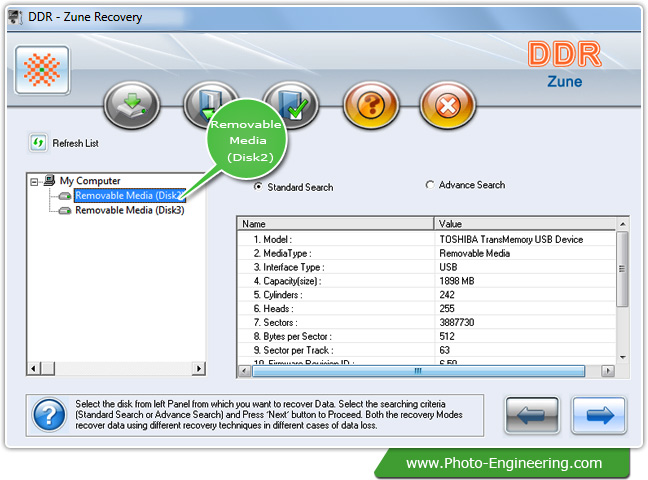Click the '63' value cell

444,350
